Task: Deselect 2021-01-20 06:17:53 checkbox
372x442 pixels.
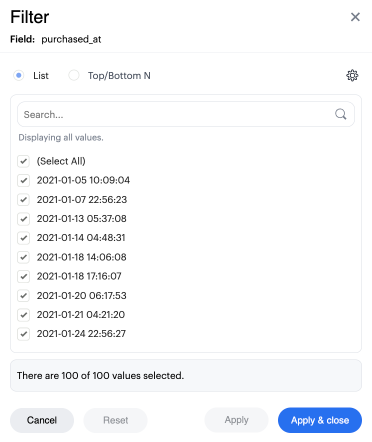Action: tap(23, 295)
